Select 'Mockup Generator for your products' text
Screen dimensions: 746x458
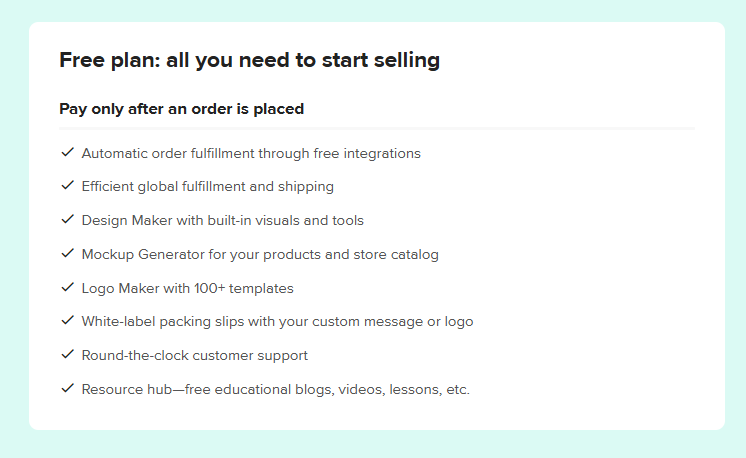click(260, 254)
